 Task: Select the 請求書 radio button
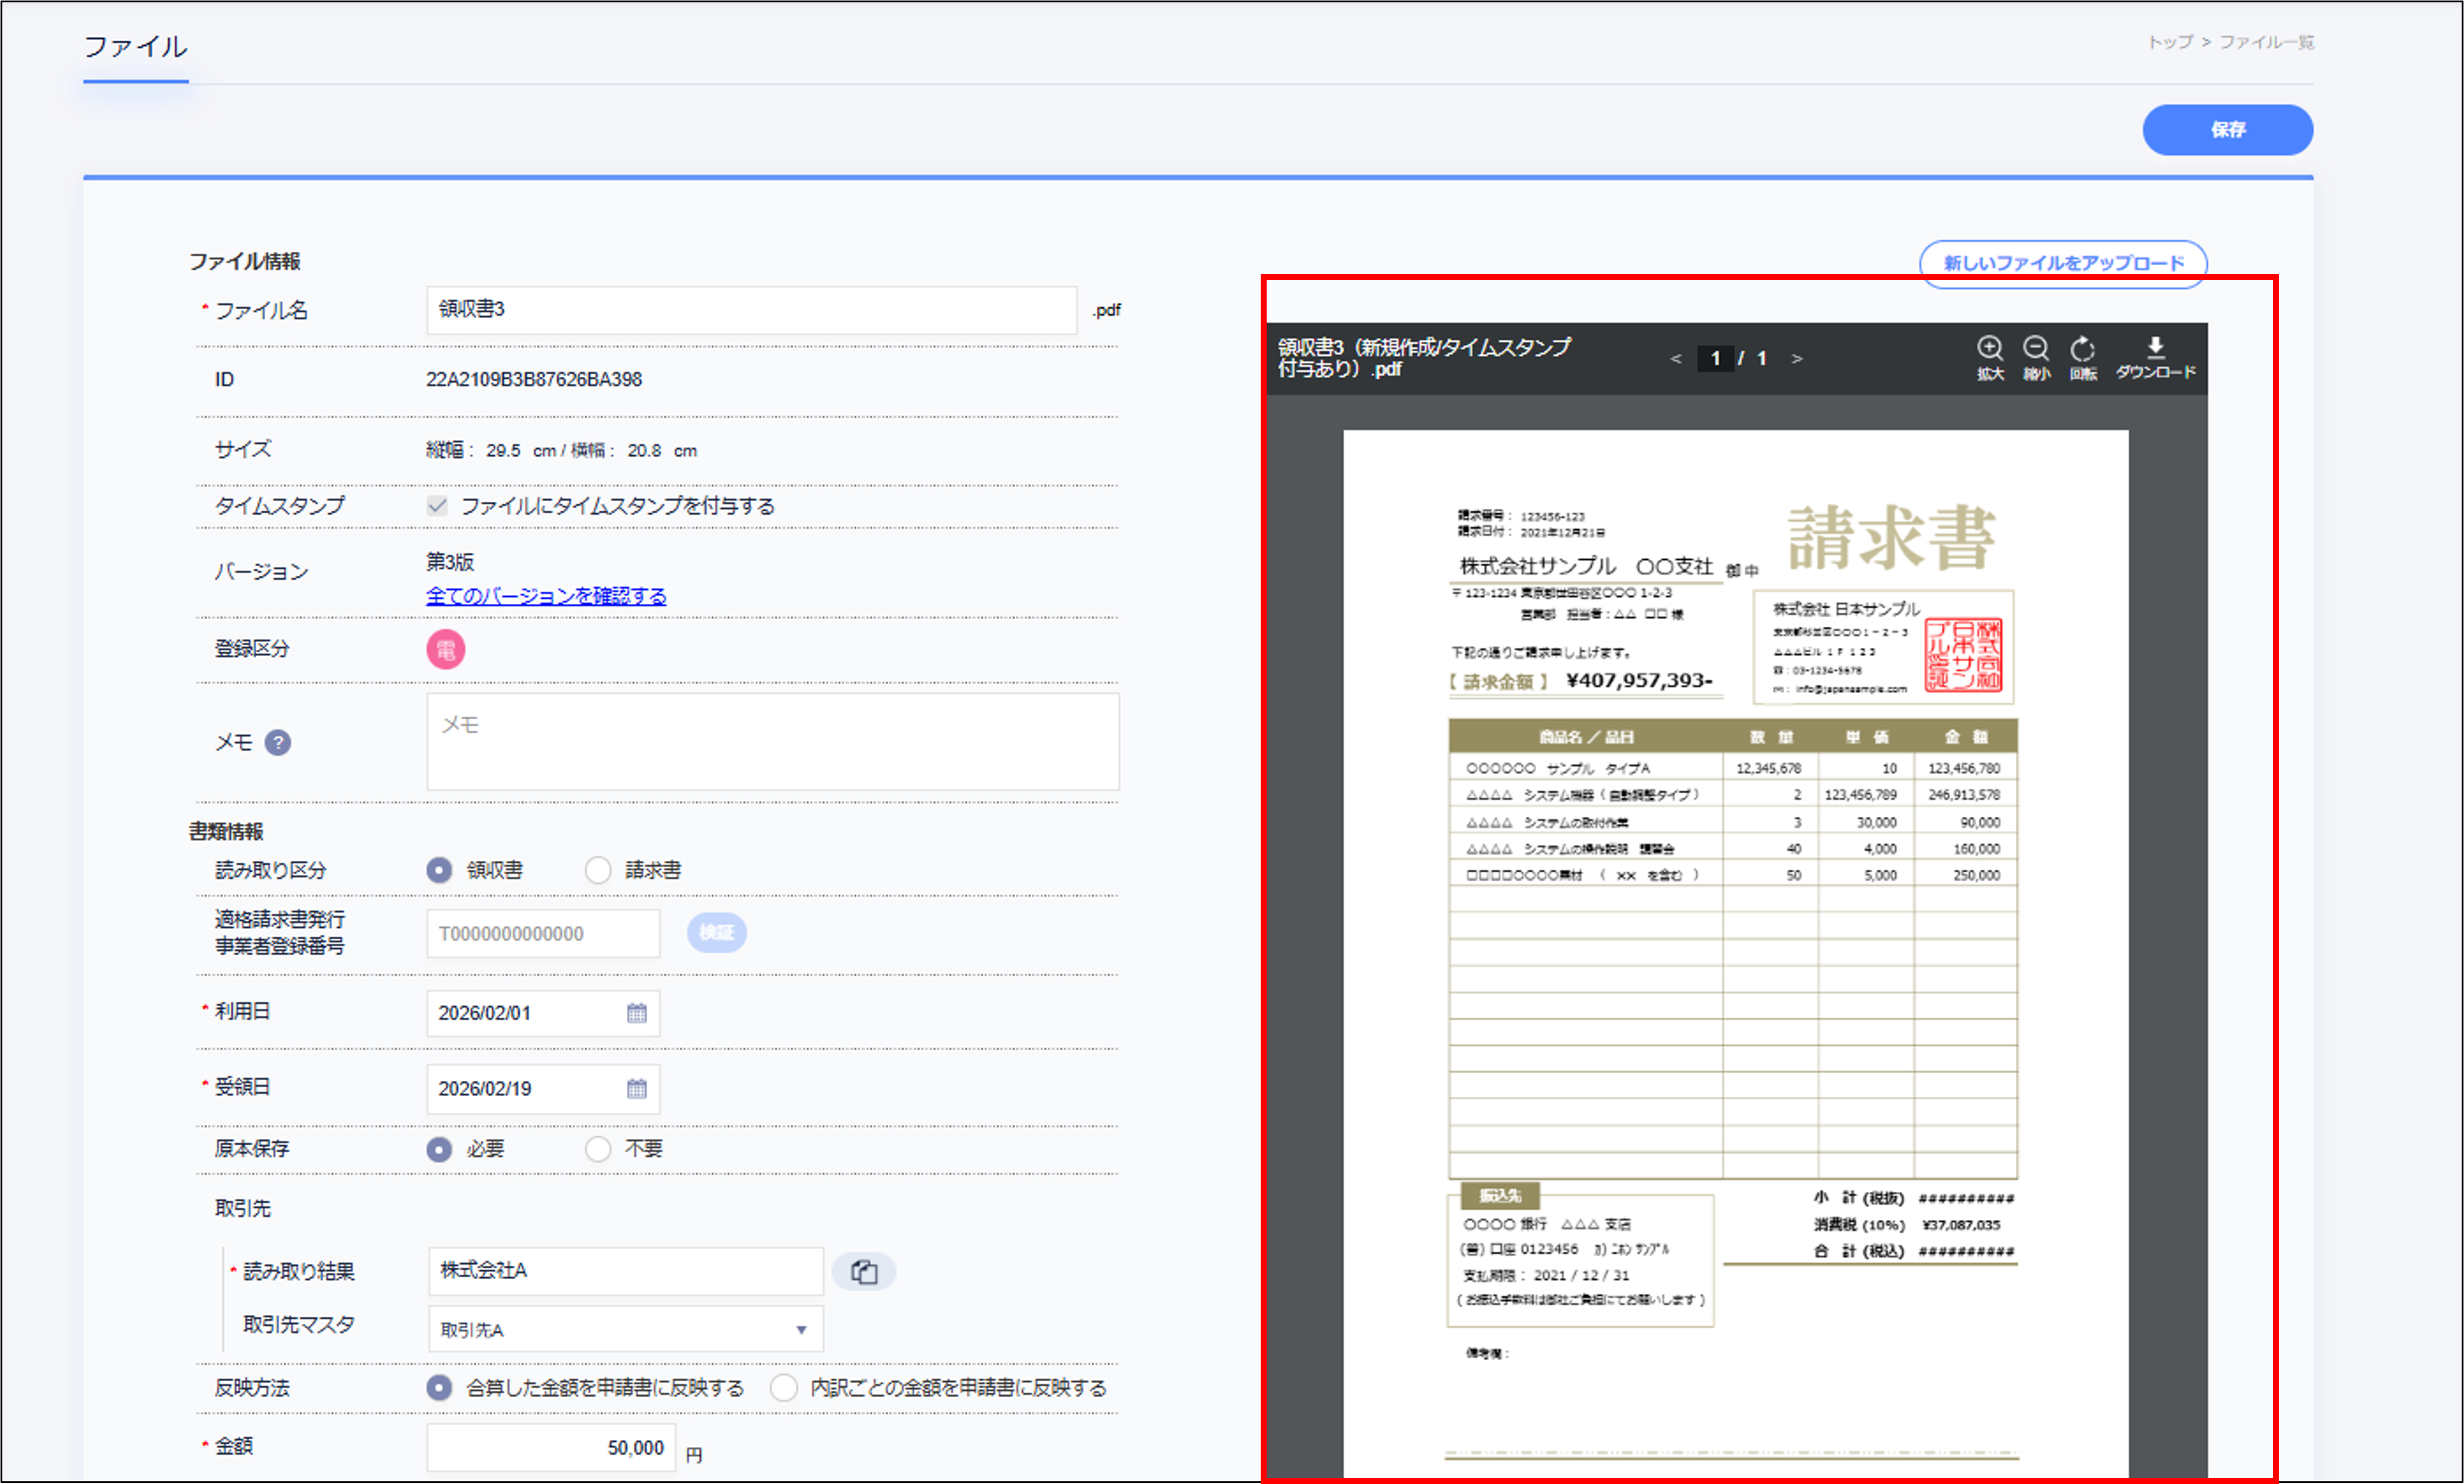(597, 870)
